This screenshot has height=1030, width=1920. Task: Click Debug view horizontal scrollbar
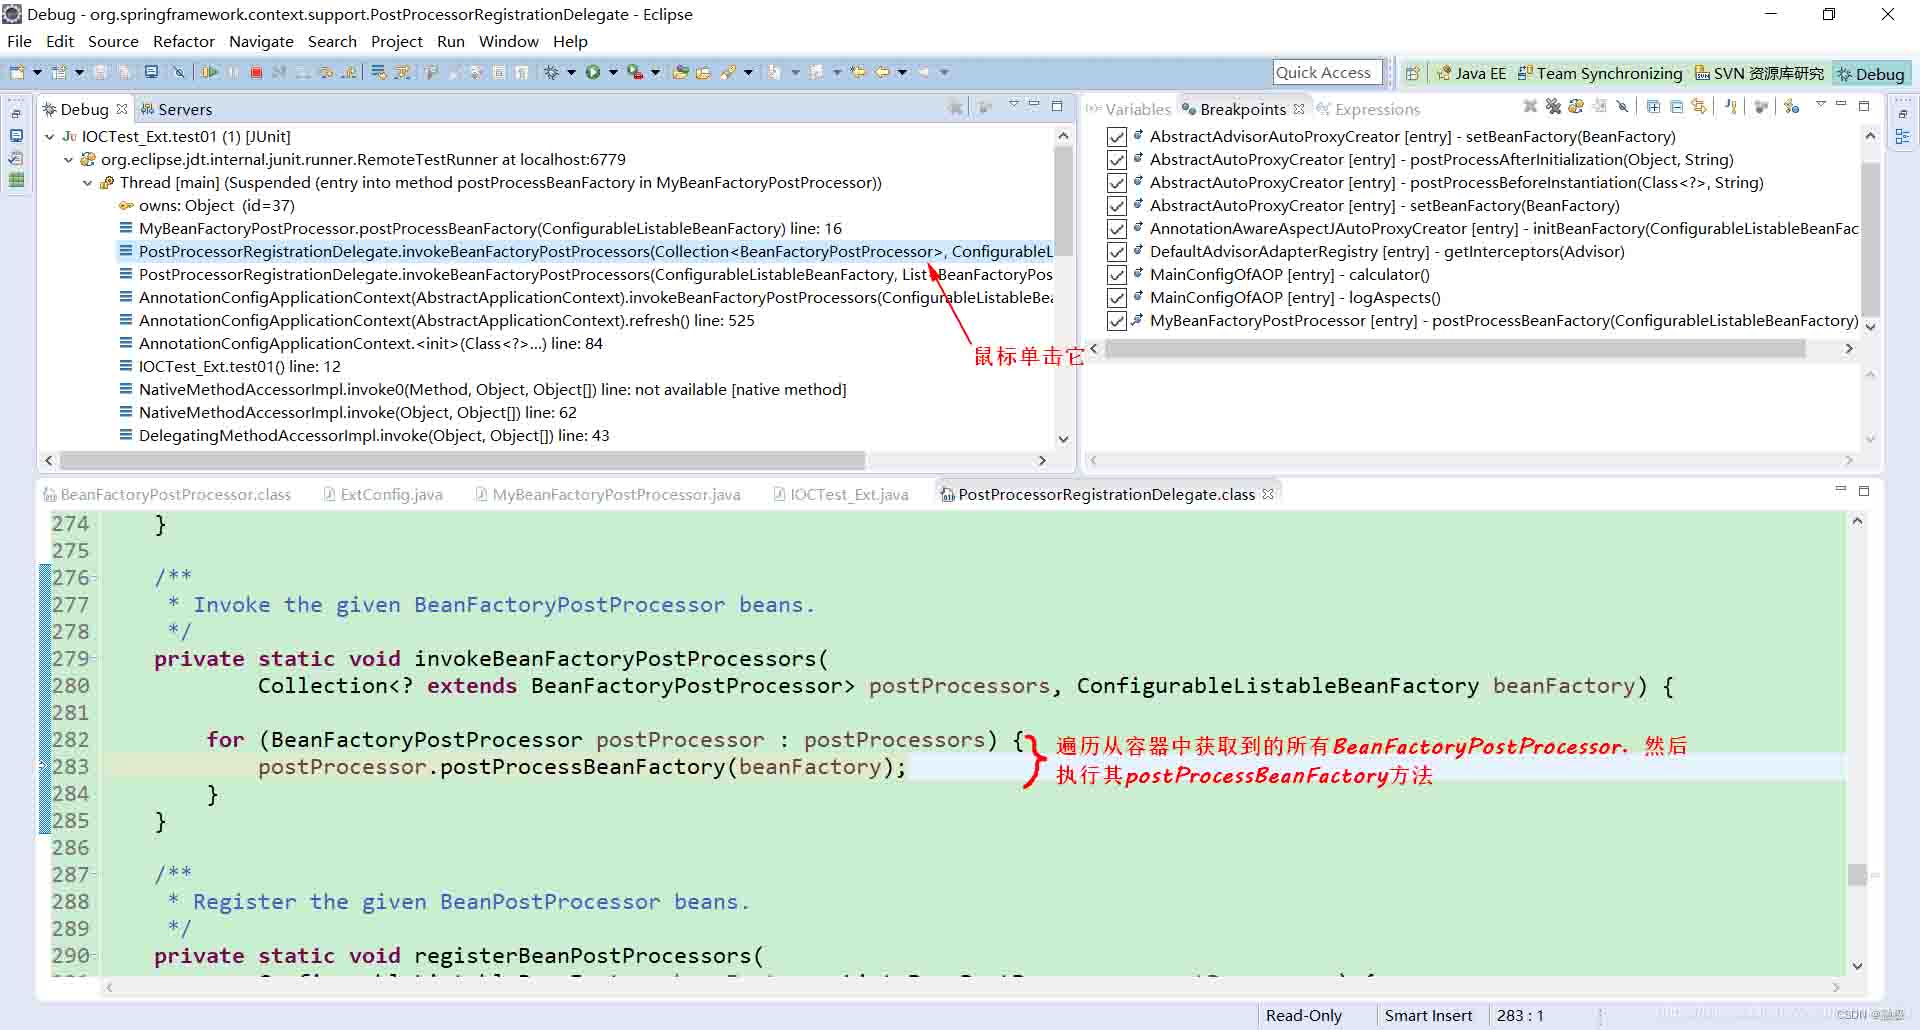coord(462,460)
